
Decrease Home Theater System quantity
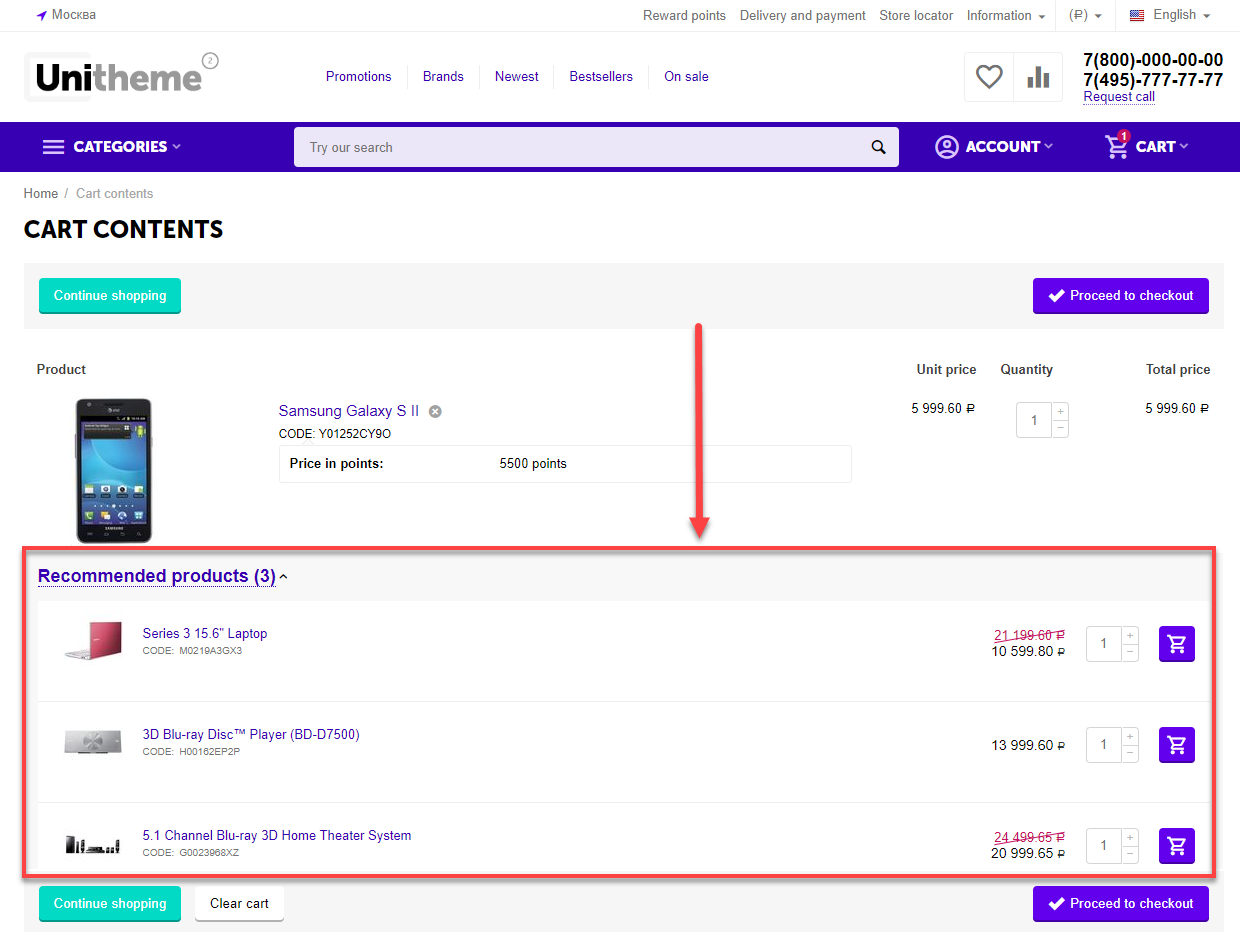pyautogui.click(x=1130, y=855)
